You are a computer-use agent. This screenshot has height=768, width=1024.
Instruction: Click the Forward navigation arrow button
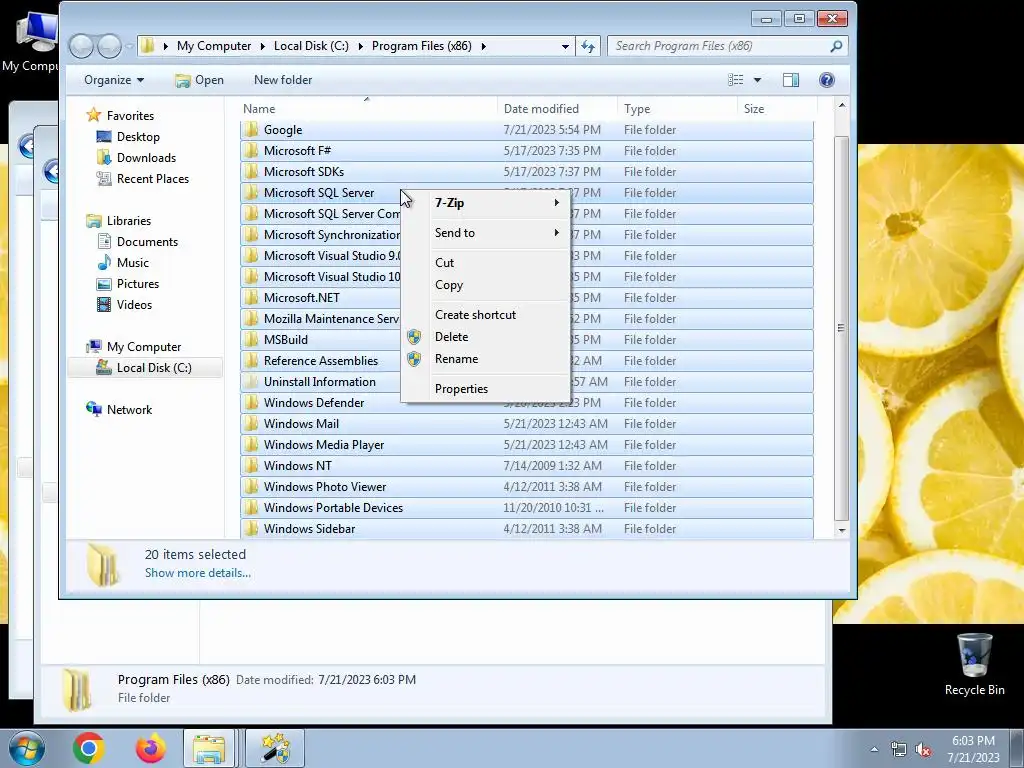coord(109,46)
